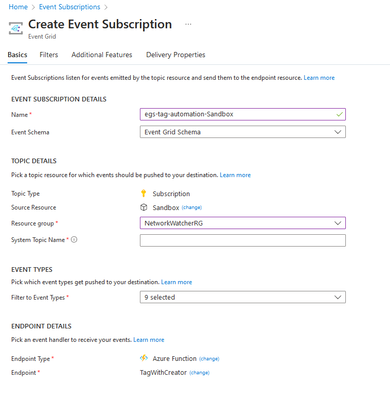This screenshot has width=390, height=400.
Task: Click the green validation checkmark in Name field
Action: [x=339, y=114]
